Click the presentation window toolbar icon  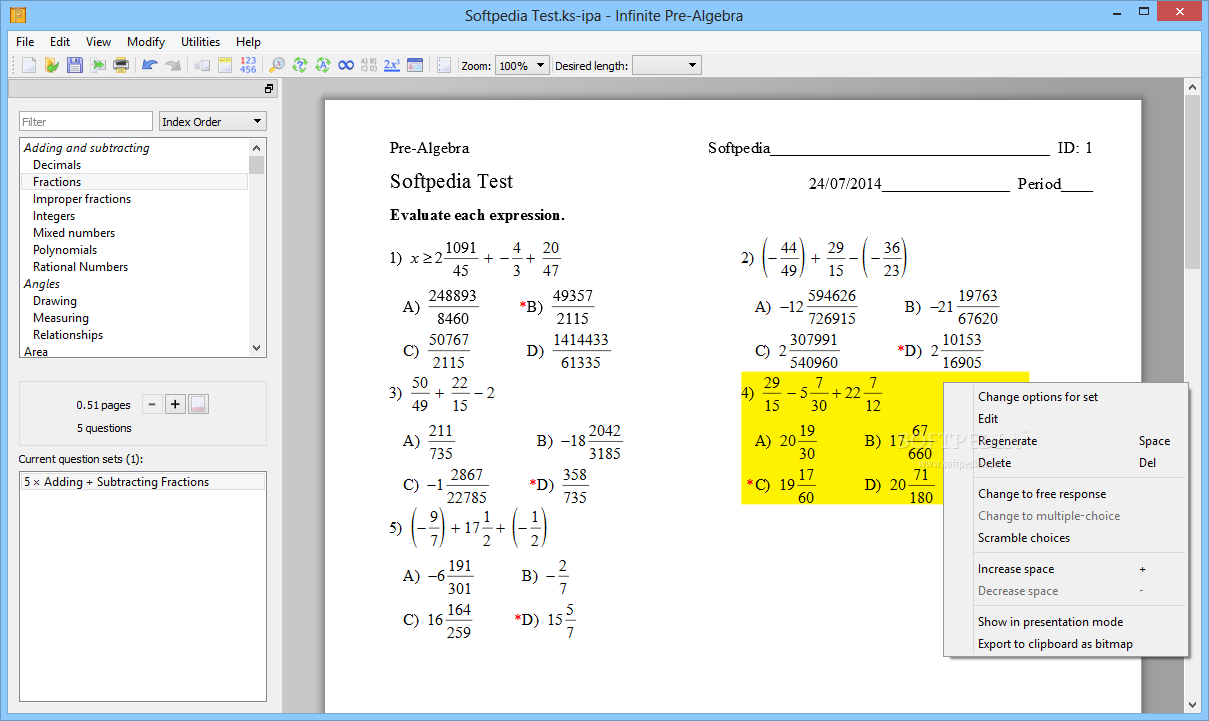(x=415, y=65)
